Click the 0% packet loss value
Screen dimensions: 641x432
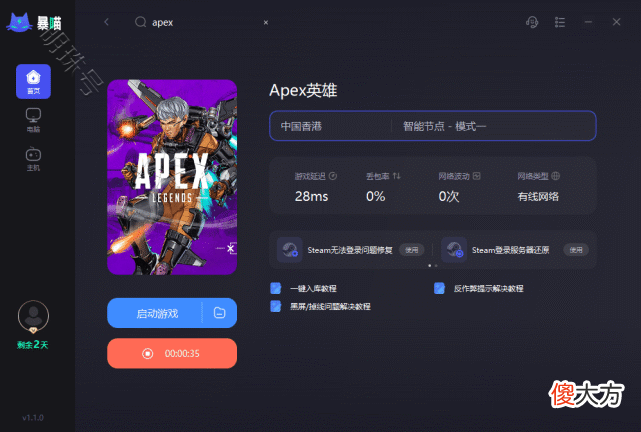point(376,197)
